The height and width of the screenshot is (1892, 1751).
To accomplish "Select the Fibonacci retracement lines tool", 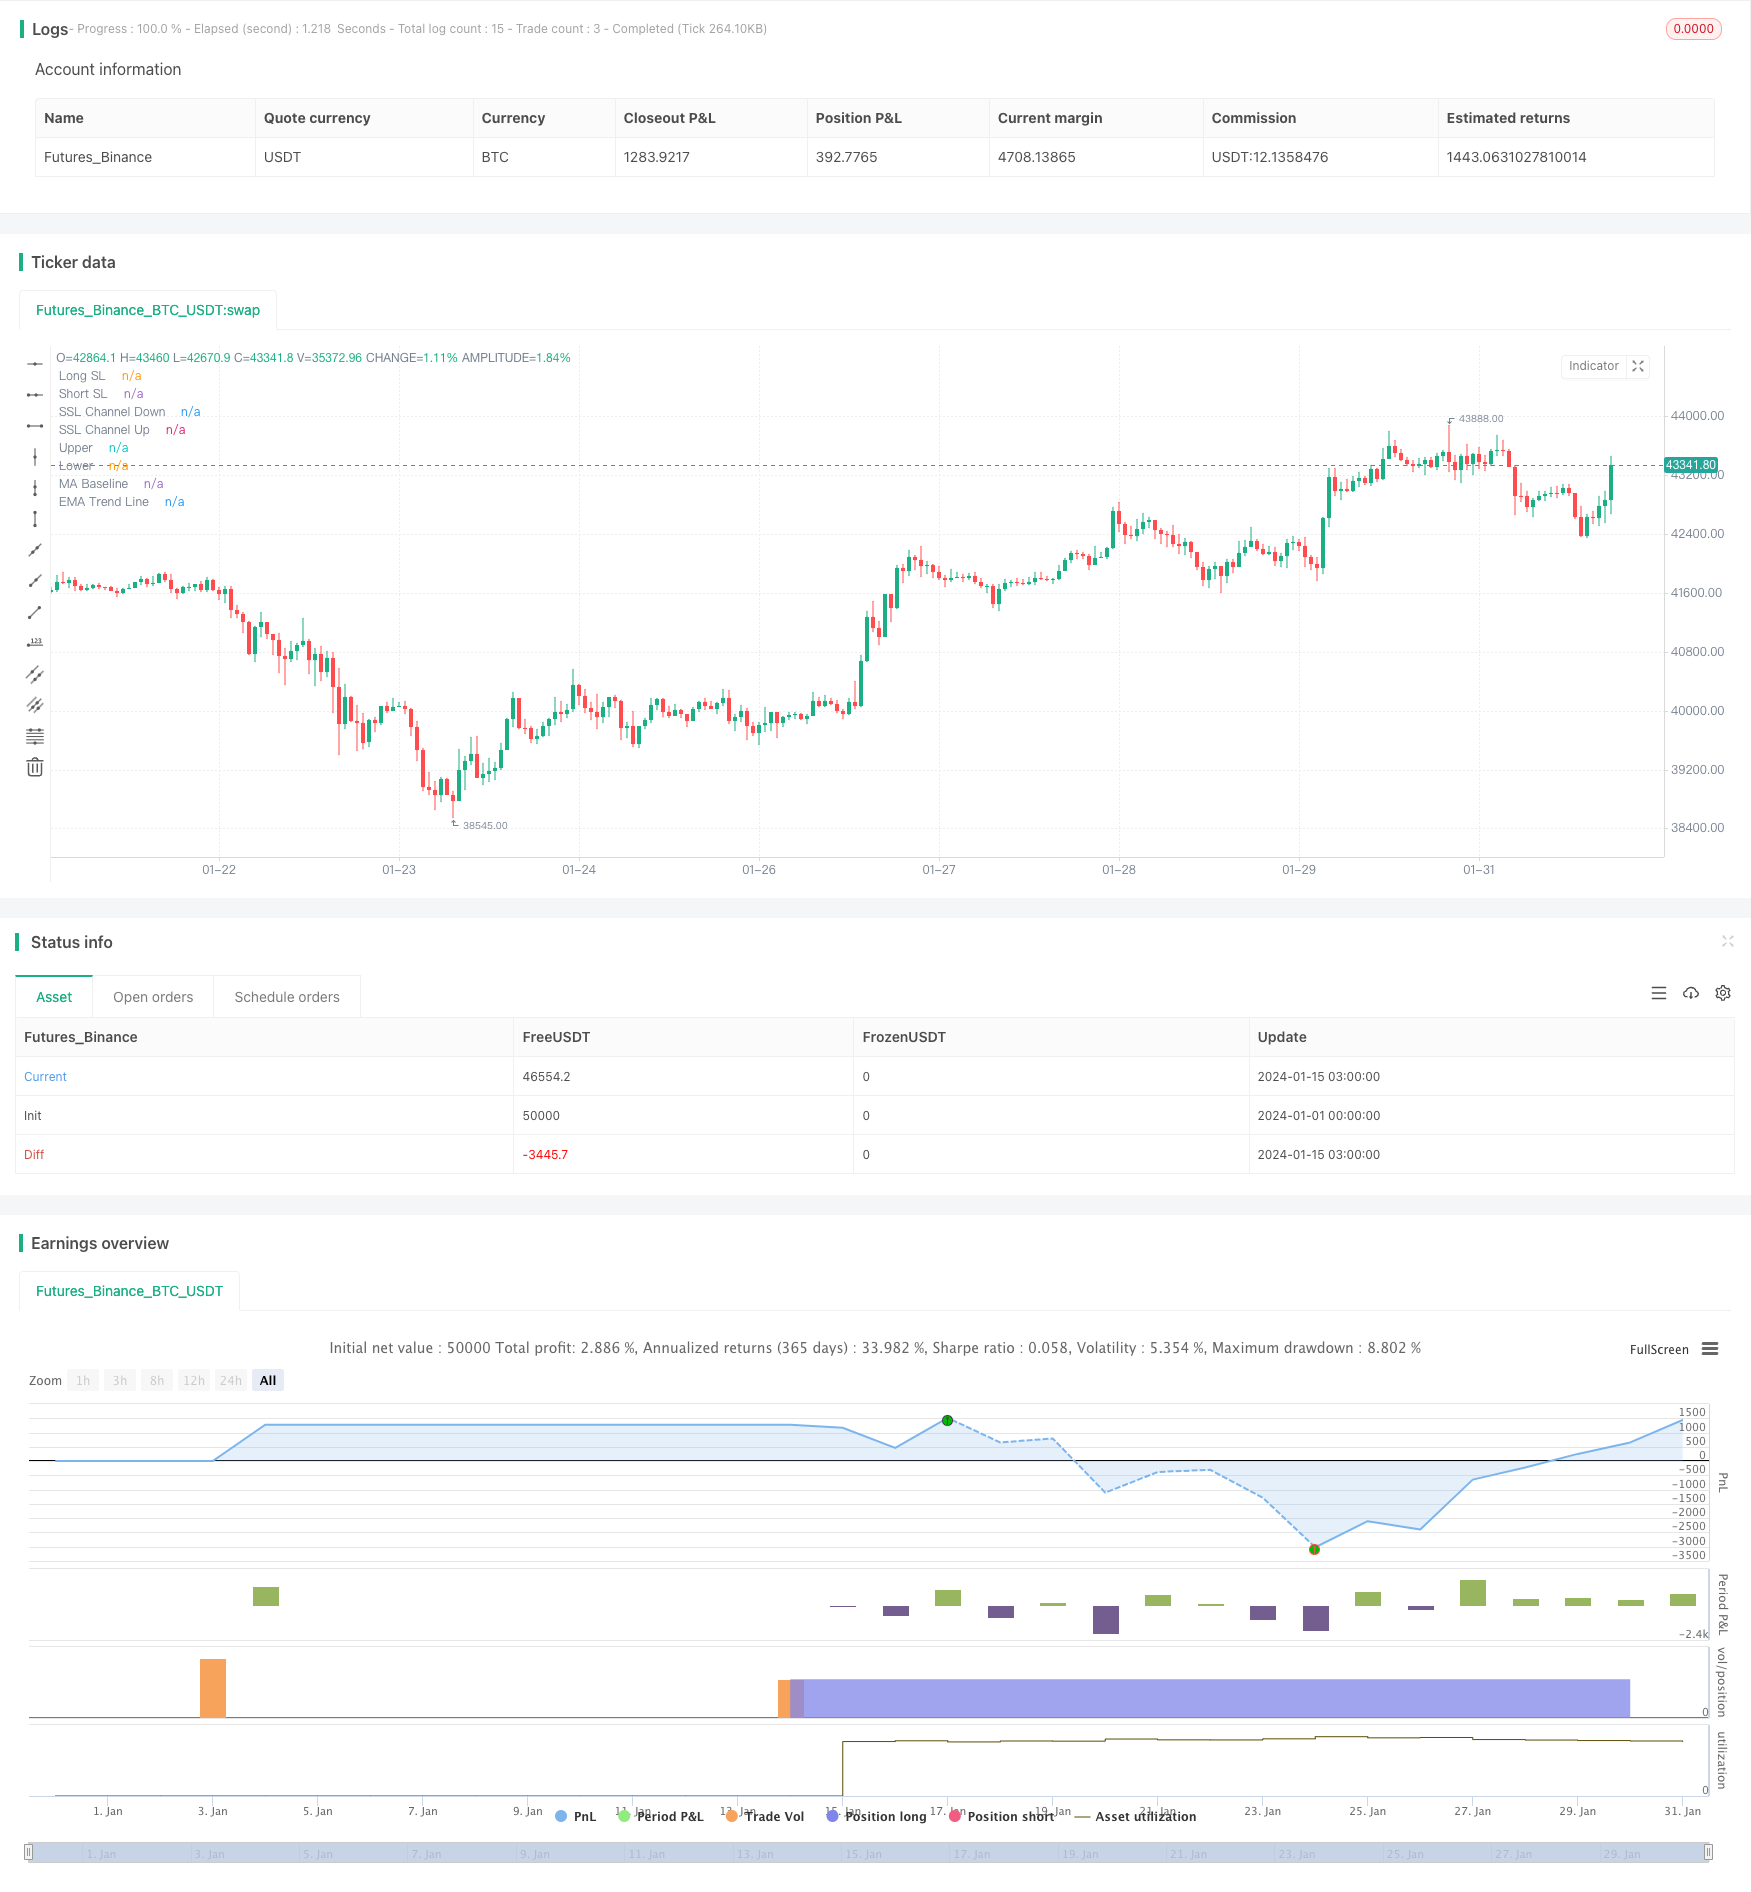I will (35, 736).
